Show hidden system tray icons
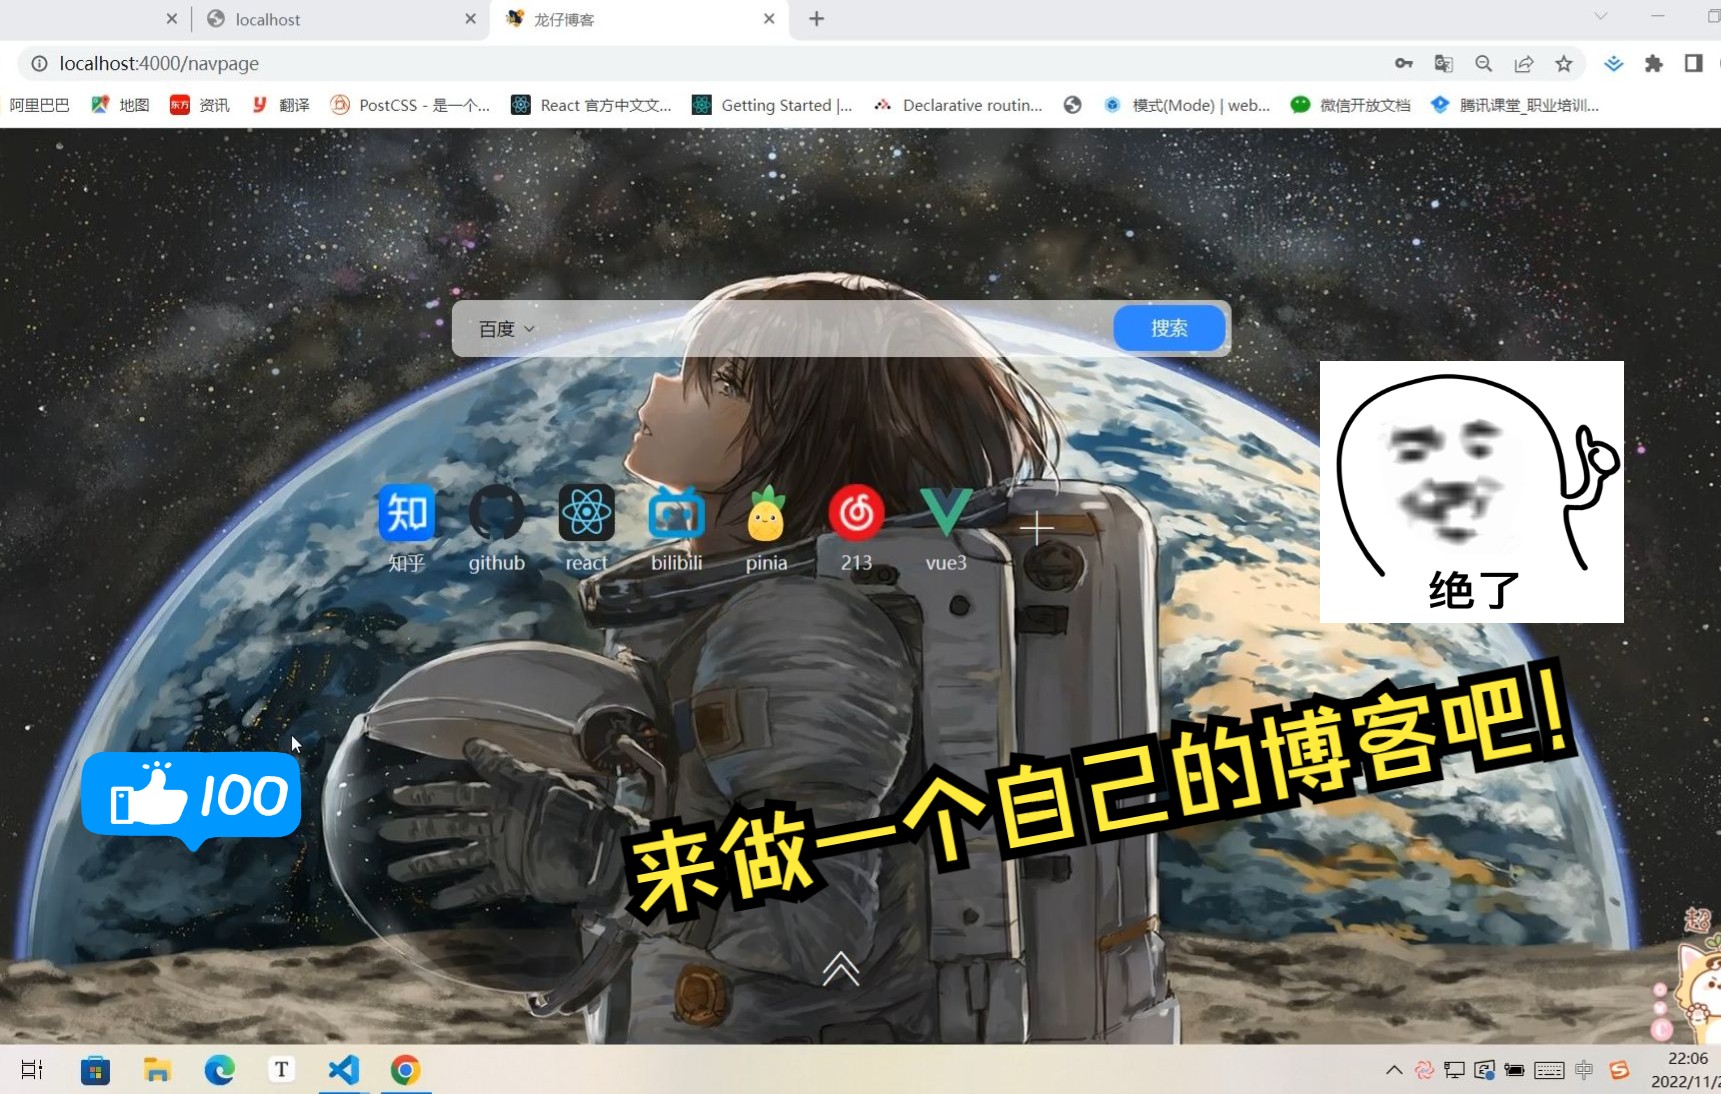The height and width of the screenshot is (1094, 1721). point(1394,1070)
